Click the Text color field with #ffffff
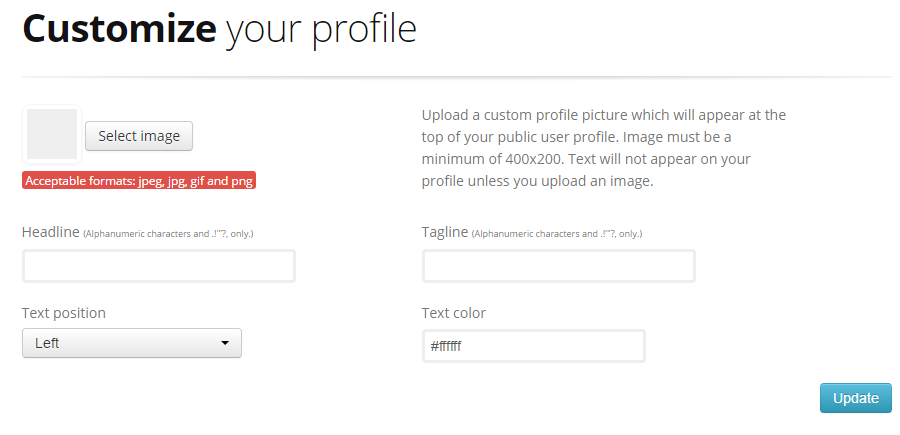Screen dimensions: 900x435 533,346
